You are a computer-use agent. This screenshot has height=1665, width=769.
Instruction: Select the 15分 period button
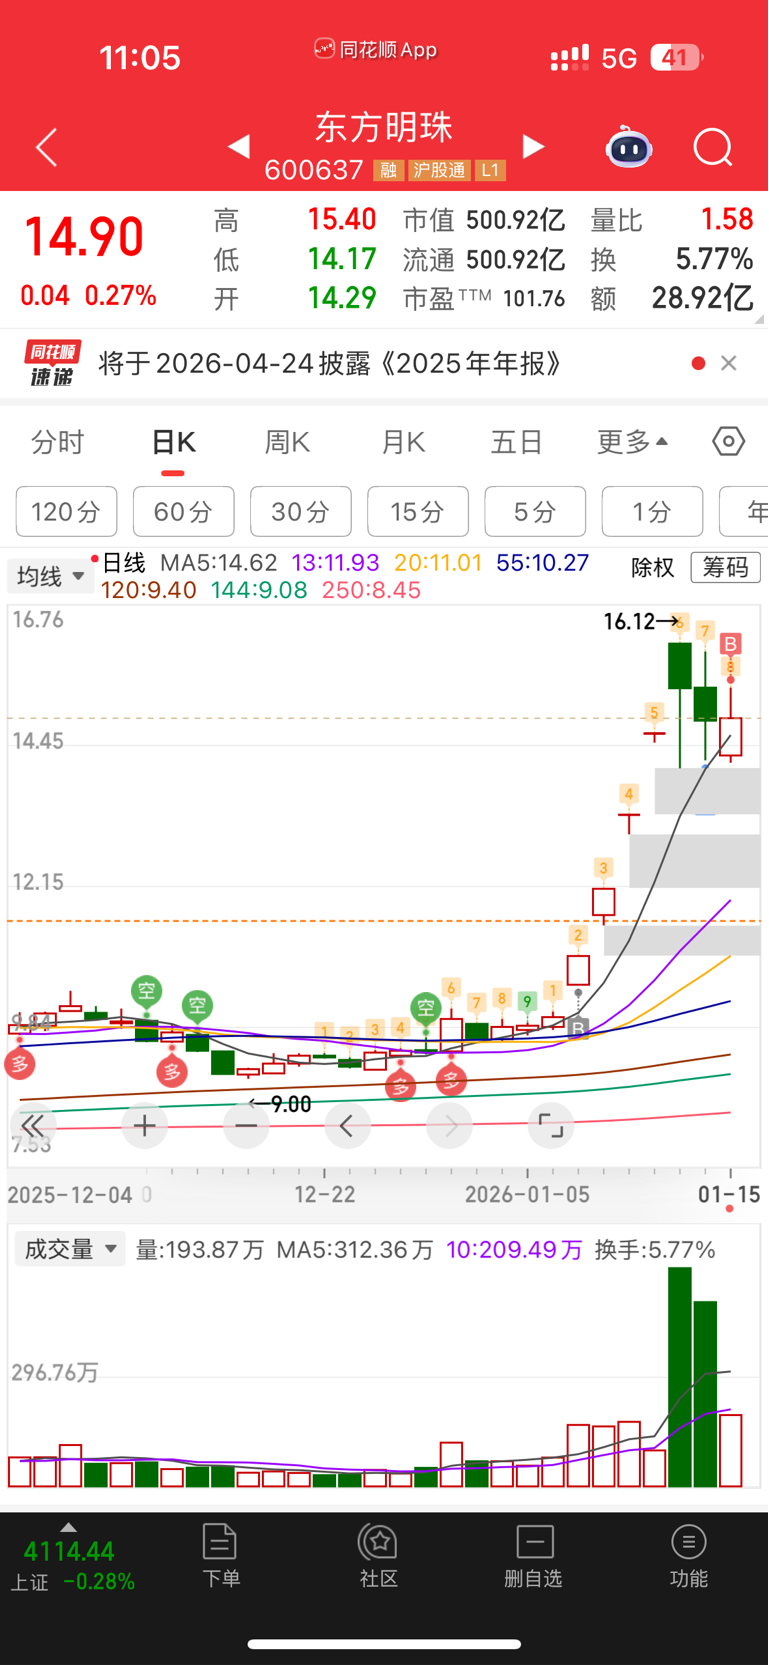click(x=417, y=512)
